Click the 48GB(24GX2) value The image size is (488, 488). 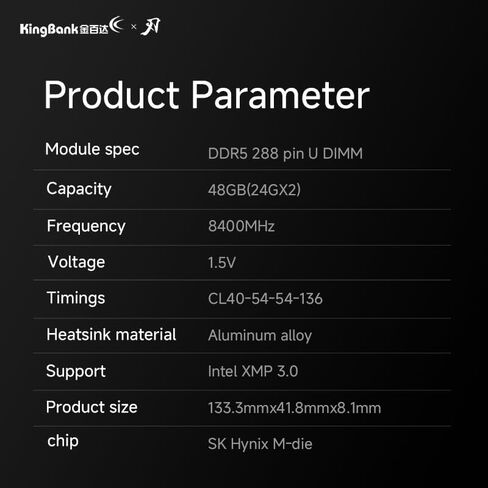[254, 190]
